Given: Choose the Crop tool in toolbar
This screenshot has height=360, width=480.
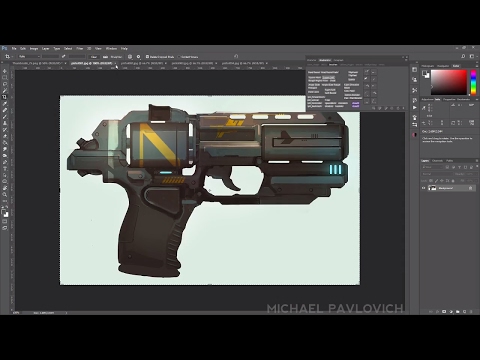Looking at the screenshot, I should click(x=5, y=97).
